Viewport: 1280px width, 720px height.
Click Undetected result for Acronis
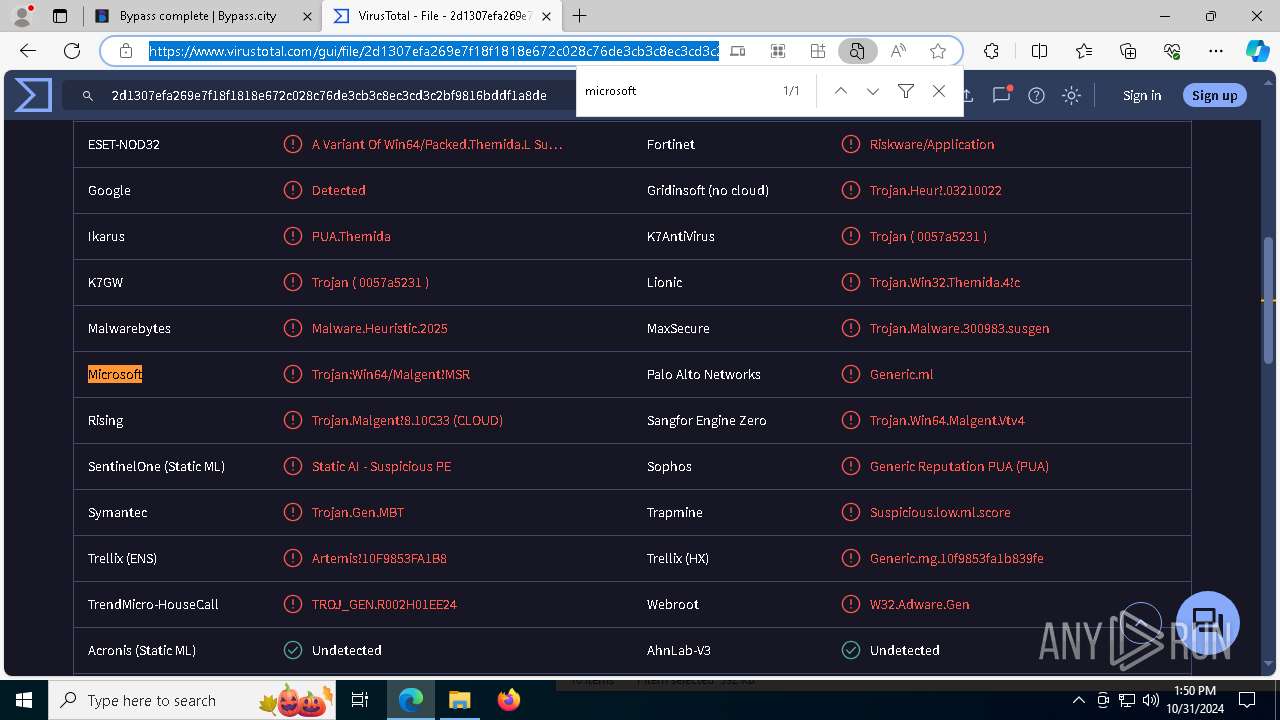point(347,650)
